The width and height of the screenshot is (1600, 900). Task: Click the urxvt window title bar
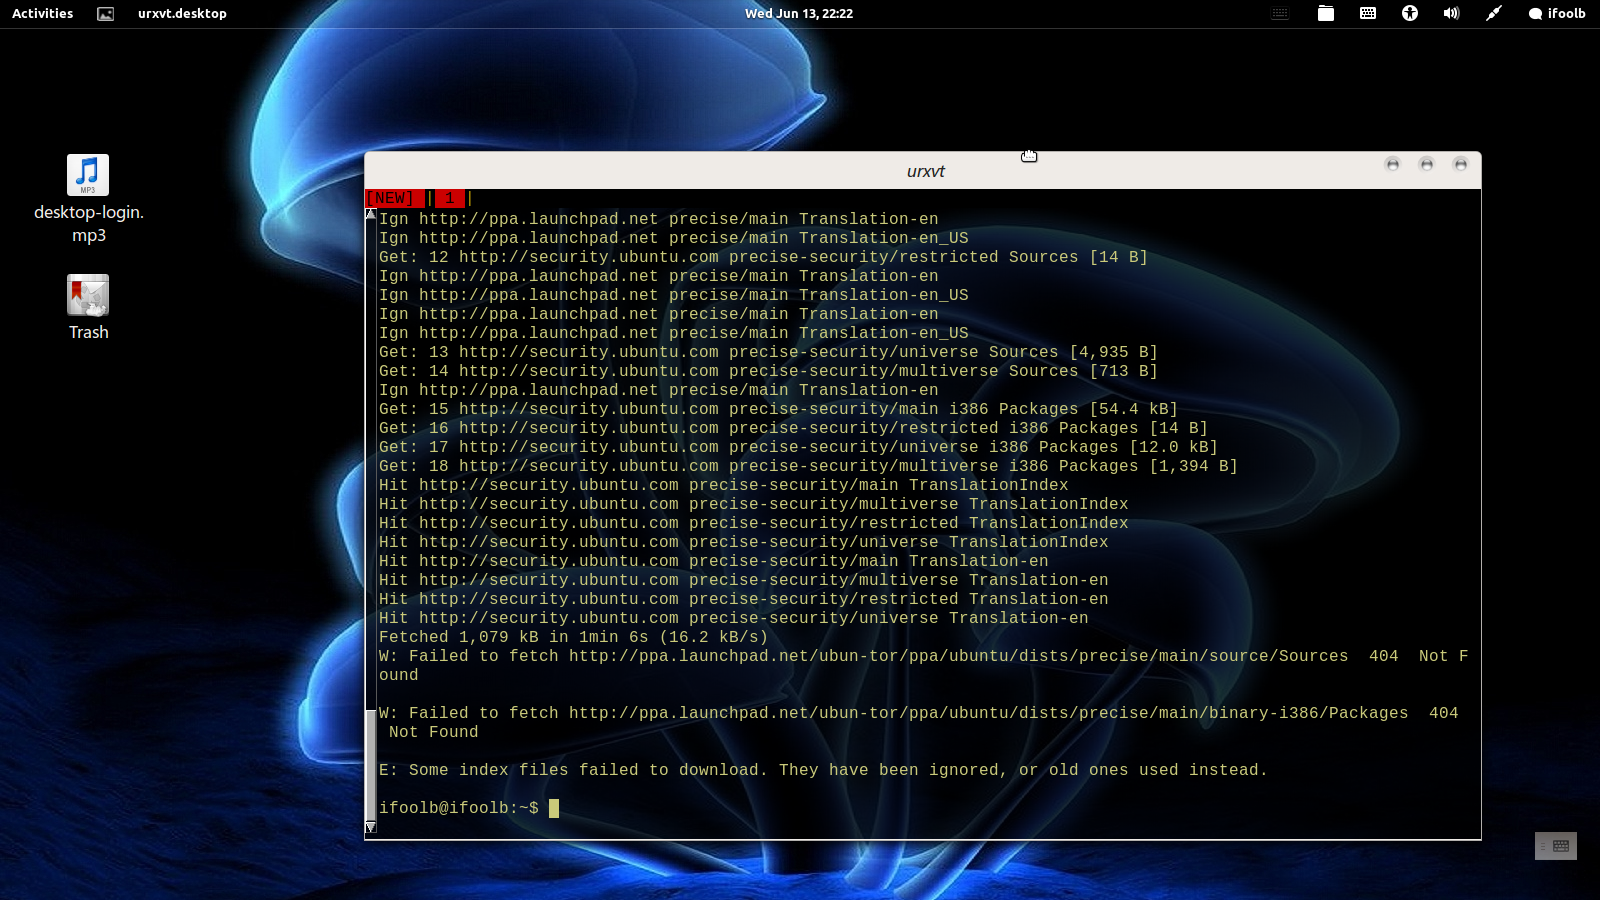coord(924,171)
